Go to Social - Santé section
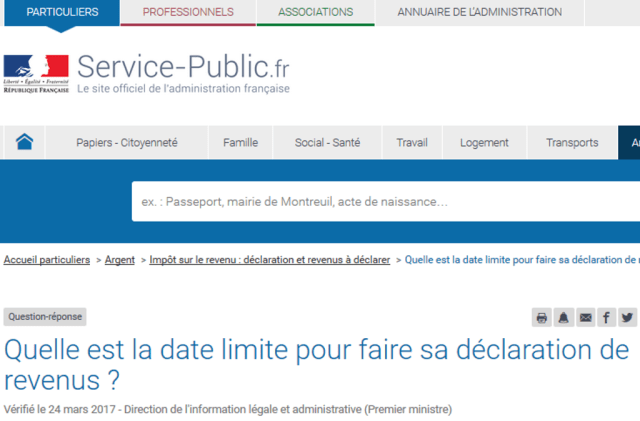Image resolution: width=640 pixels, height=421 pixels. (x=327, y=143)
